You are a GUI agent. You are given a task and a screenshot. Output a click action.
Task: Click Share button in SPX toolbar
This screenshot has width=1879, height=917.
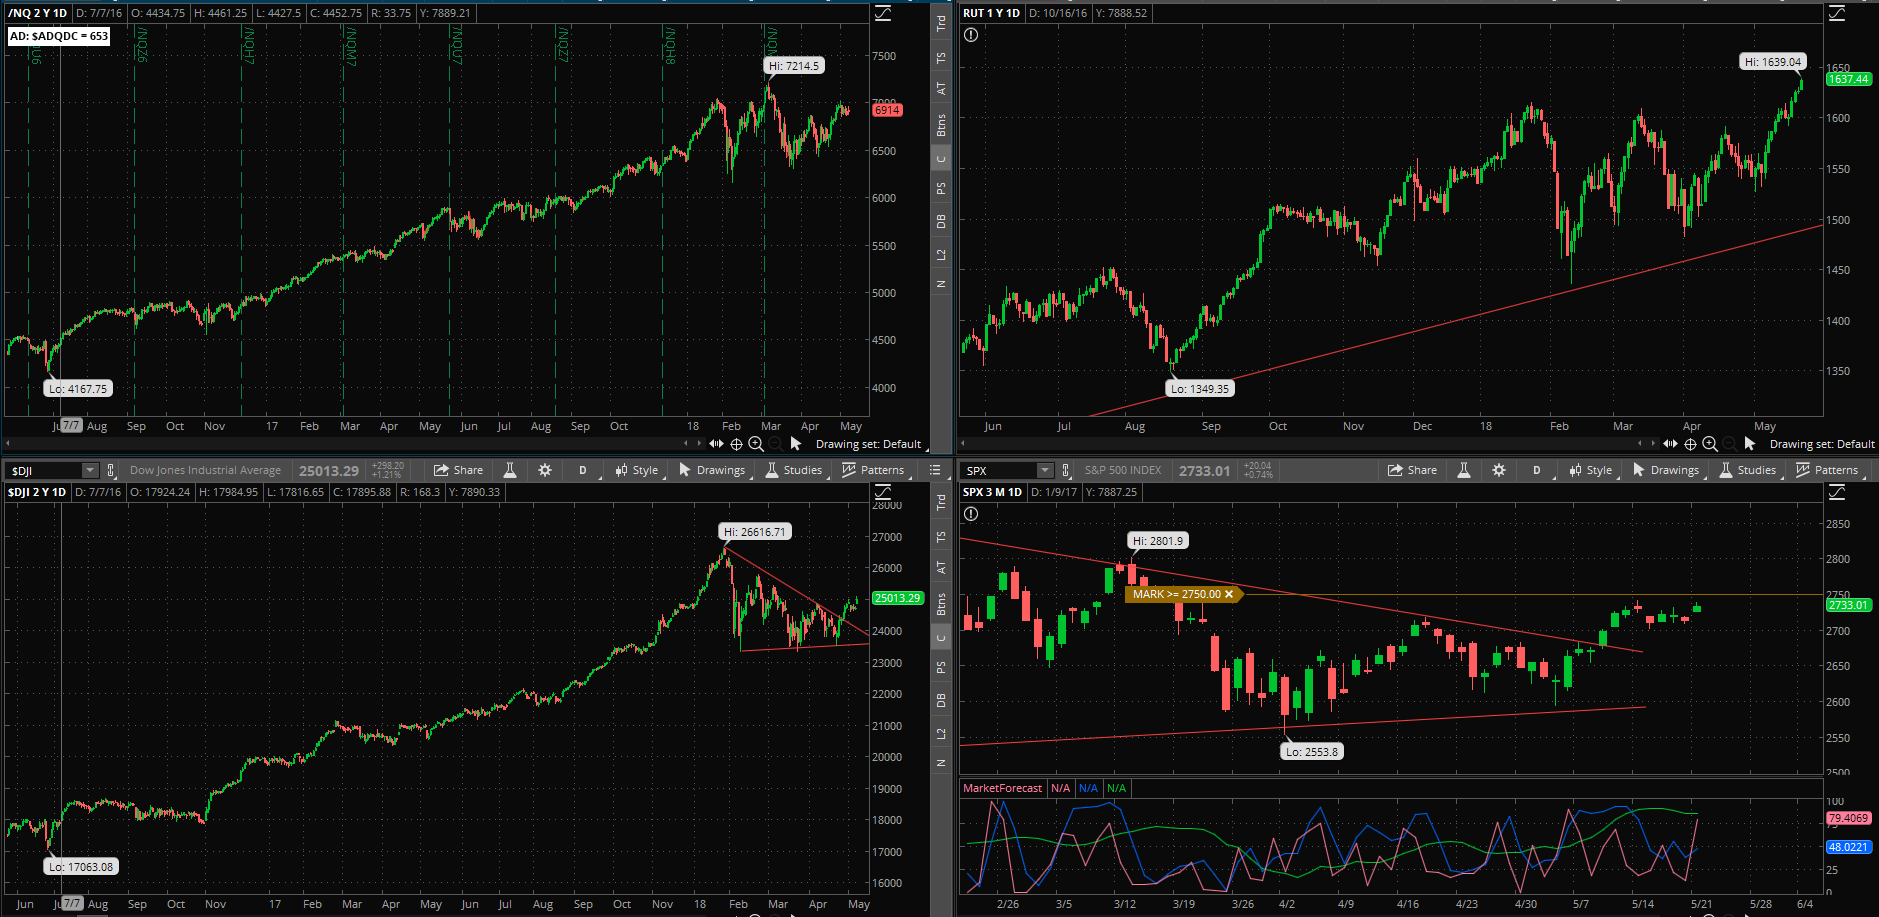[x=1413, y=470]
